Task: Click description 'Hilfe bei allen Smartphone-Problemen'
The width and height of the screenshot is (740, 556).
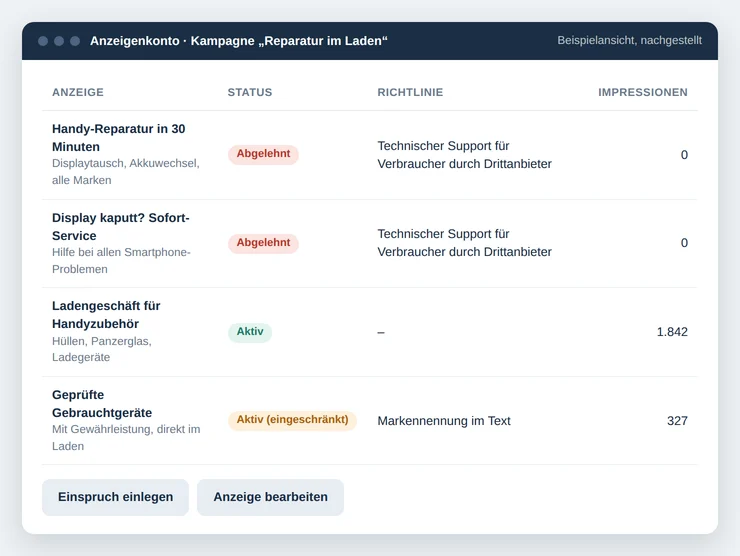Action: point(121,261)
